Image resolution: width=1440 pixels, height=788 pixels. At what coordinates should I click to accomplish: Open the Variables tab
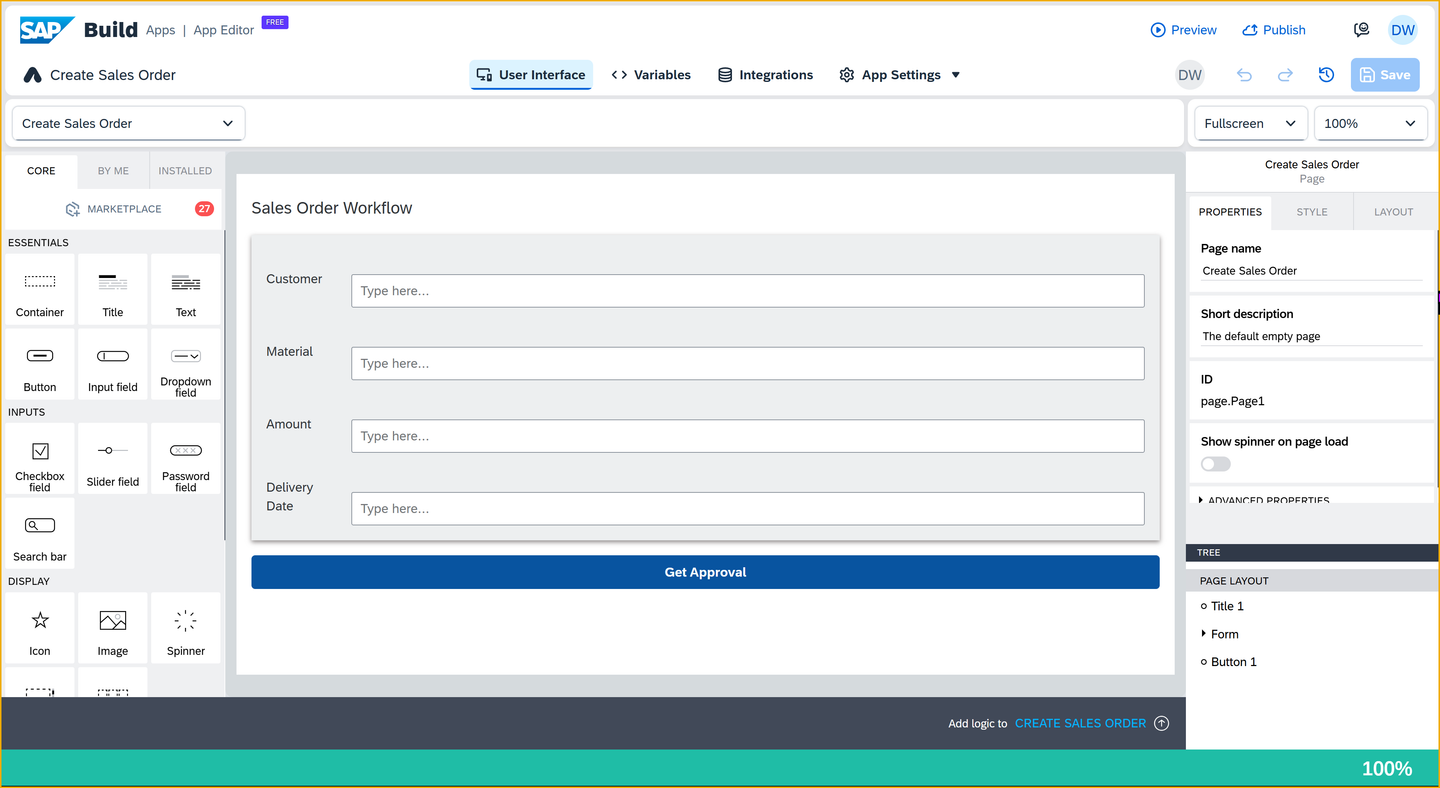[651, 75]
